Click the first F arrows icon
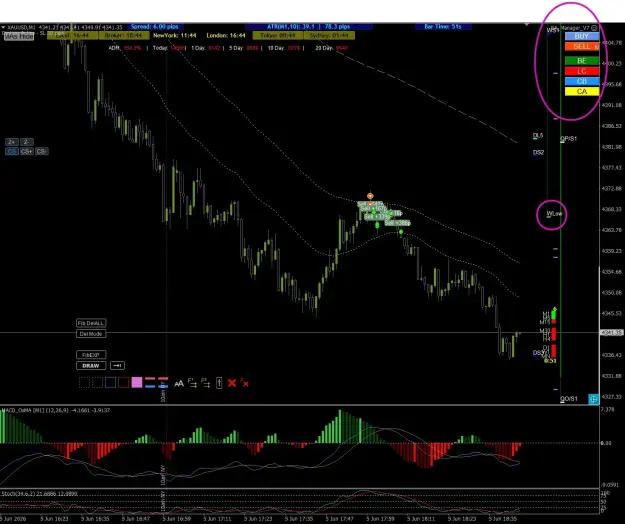 192,383
